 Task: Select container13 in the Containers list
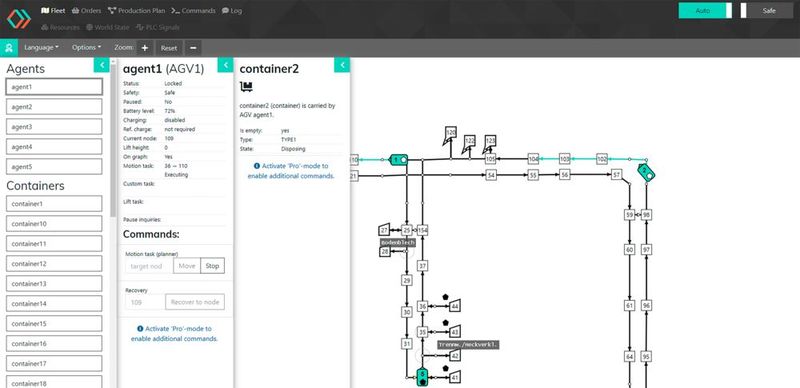click(x=54, y=283)
